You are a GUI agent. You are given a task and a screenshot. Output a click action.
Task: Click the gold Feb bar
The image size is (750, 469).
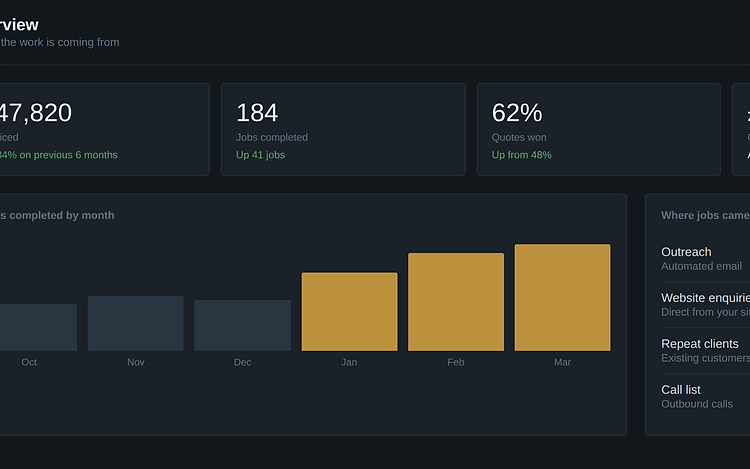[456, 302]
